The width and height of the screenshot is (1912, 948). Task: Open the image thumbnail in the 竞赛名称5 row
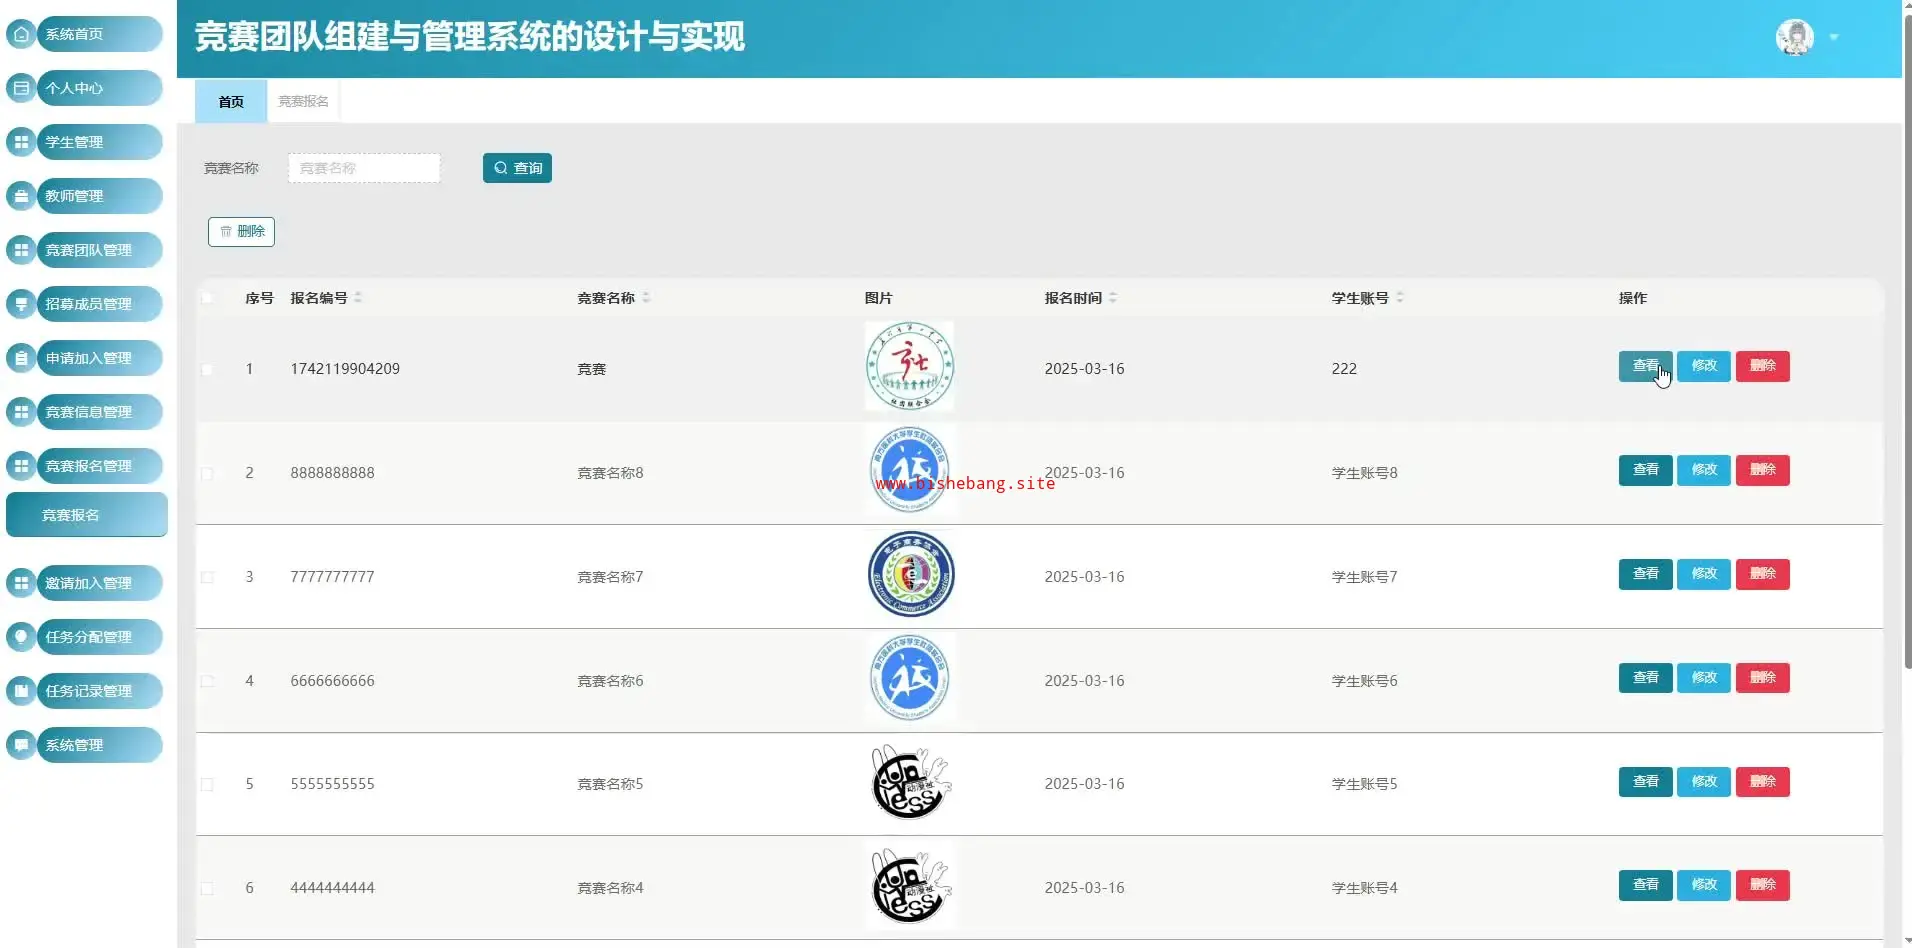[x=910, y=782]
